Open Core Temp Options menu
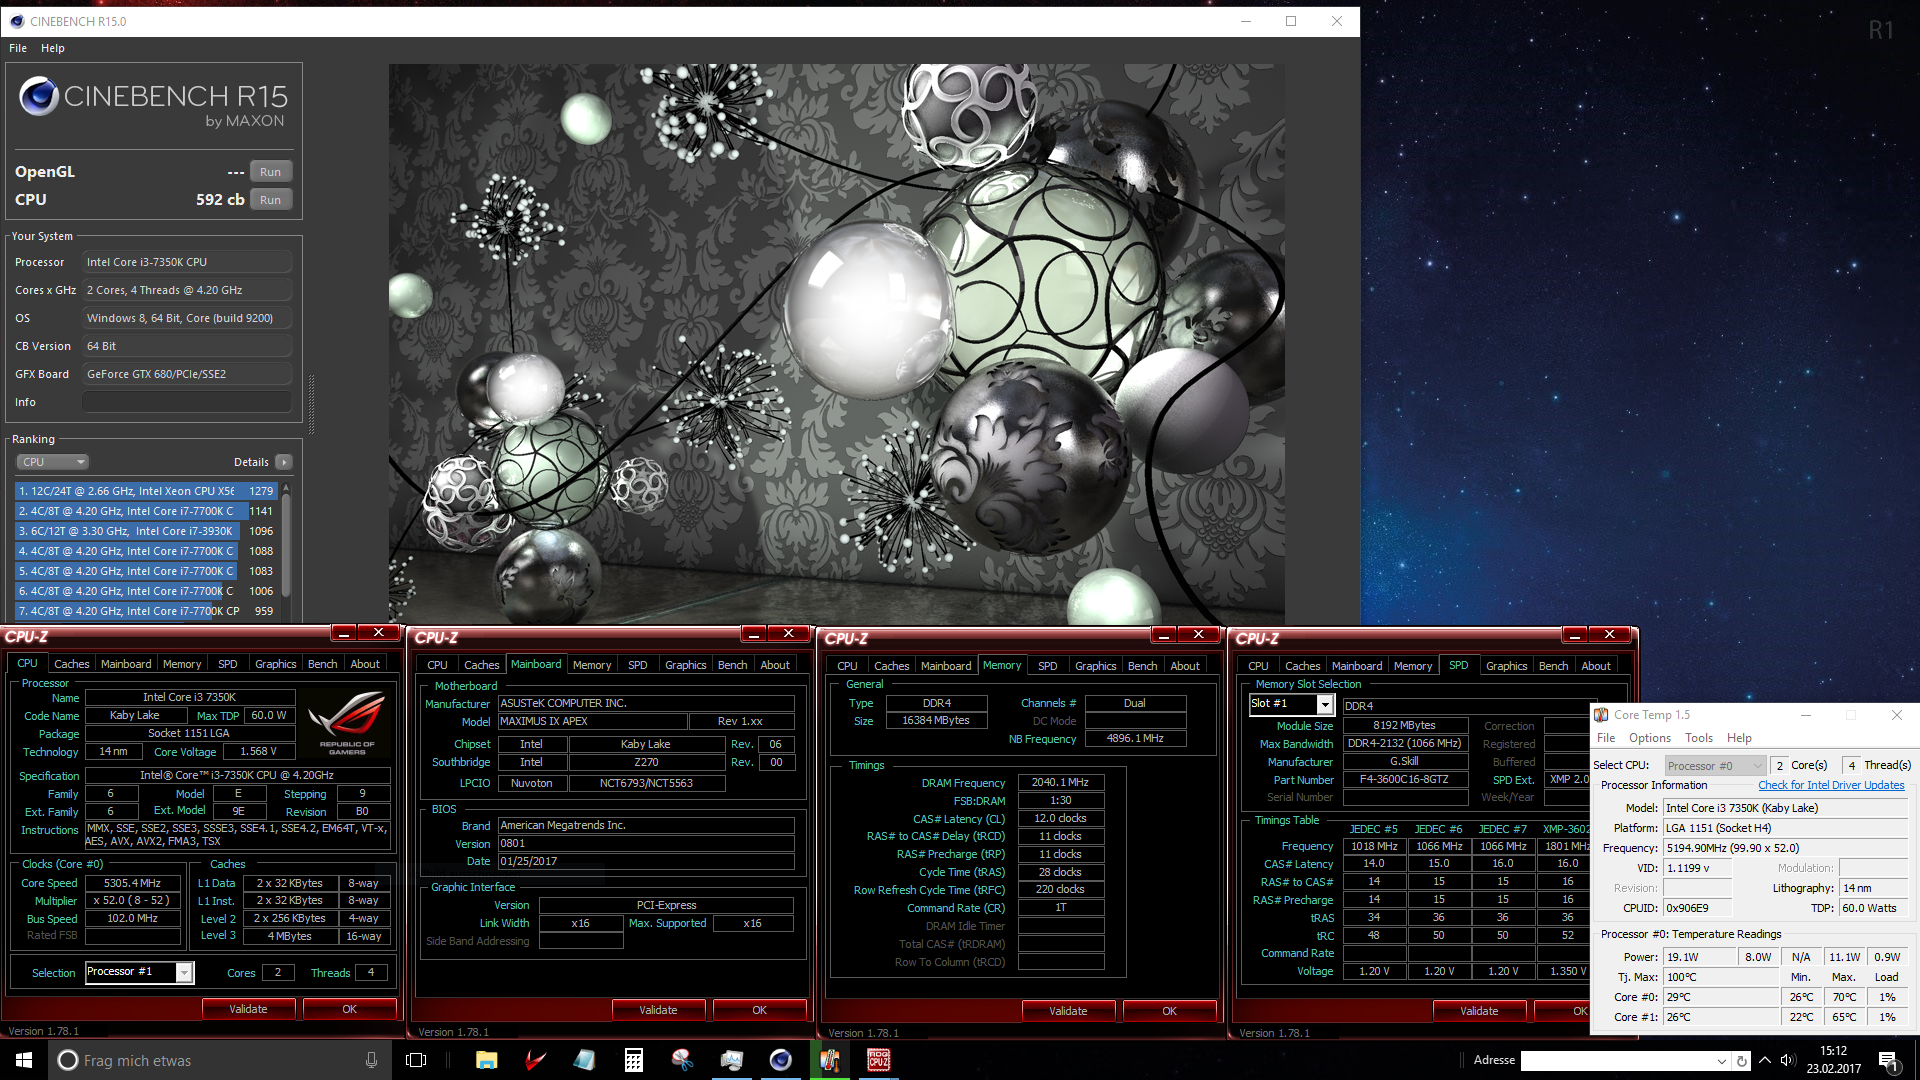The width and height of the screenshot is (1920, 1080). click(1649, 738)
